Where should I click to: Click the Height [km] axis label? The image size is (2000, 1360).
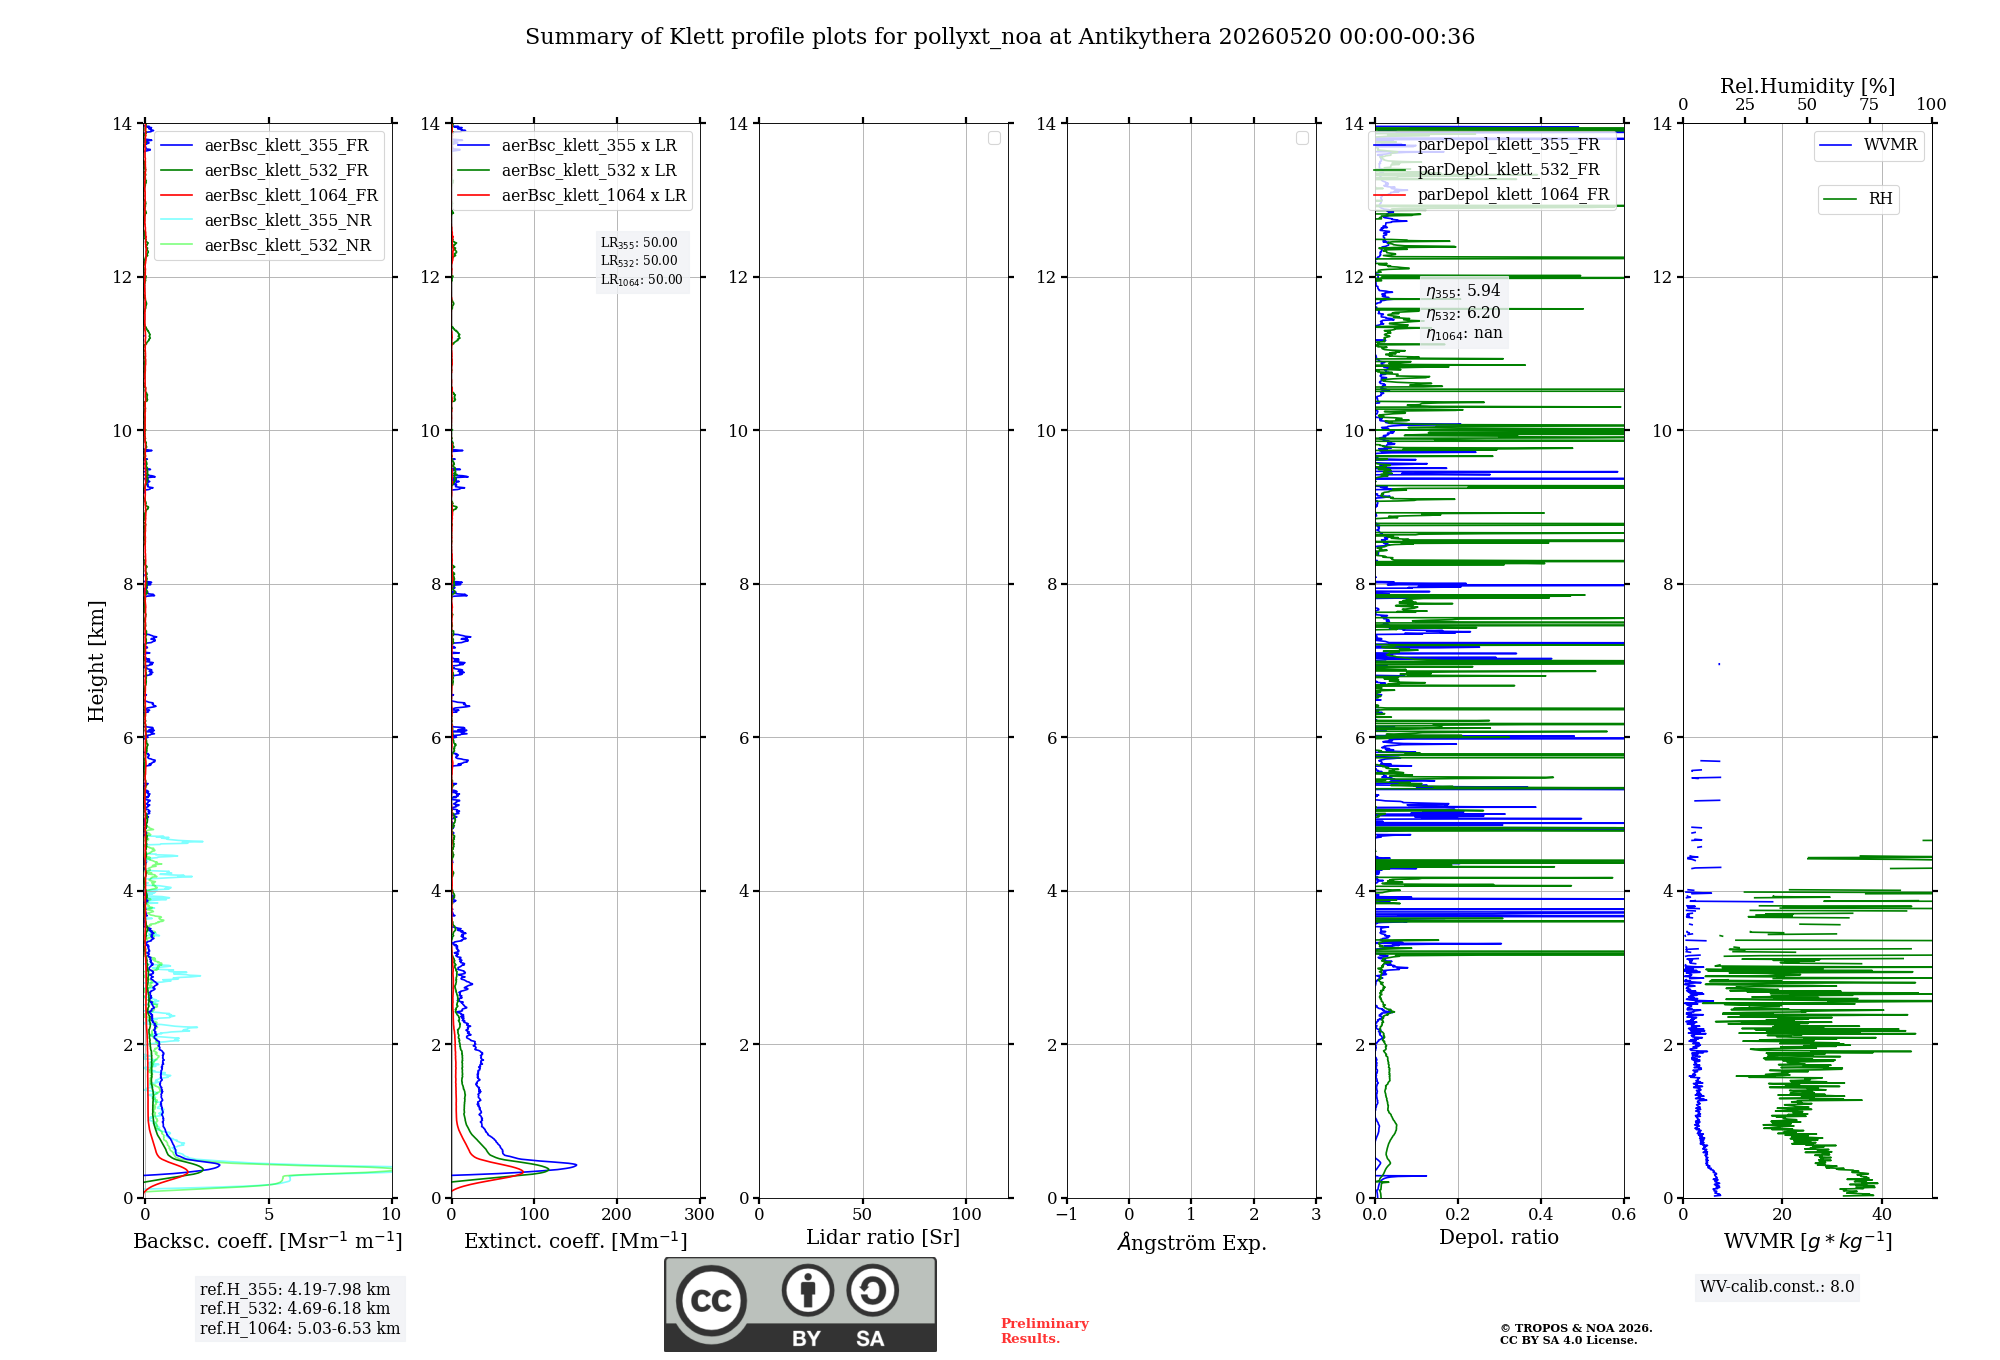tap(96, 661)
